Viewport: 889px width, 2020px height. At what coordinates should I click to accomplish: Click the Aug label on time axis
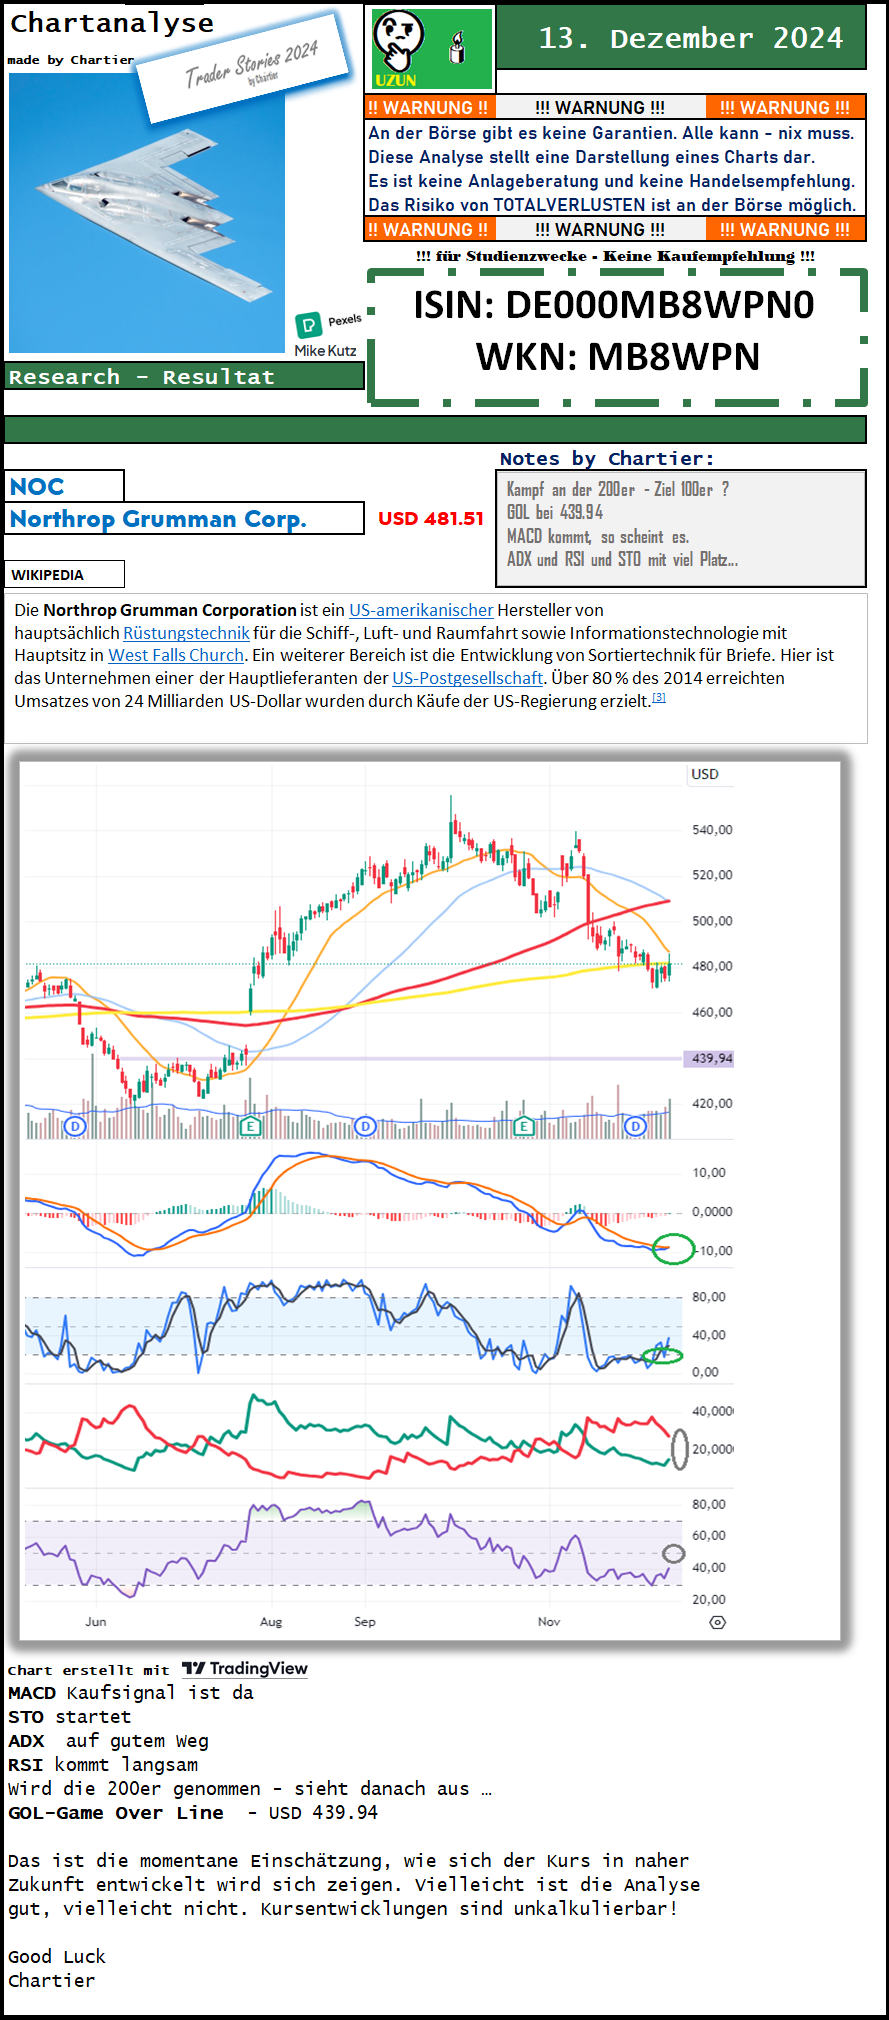click(271, 1622)
